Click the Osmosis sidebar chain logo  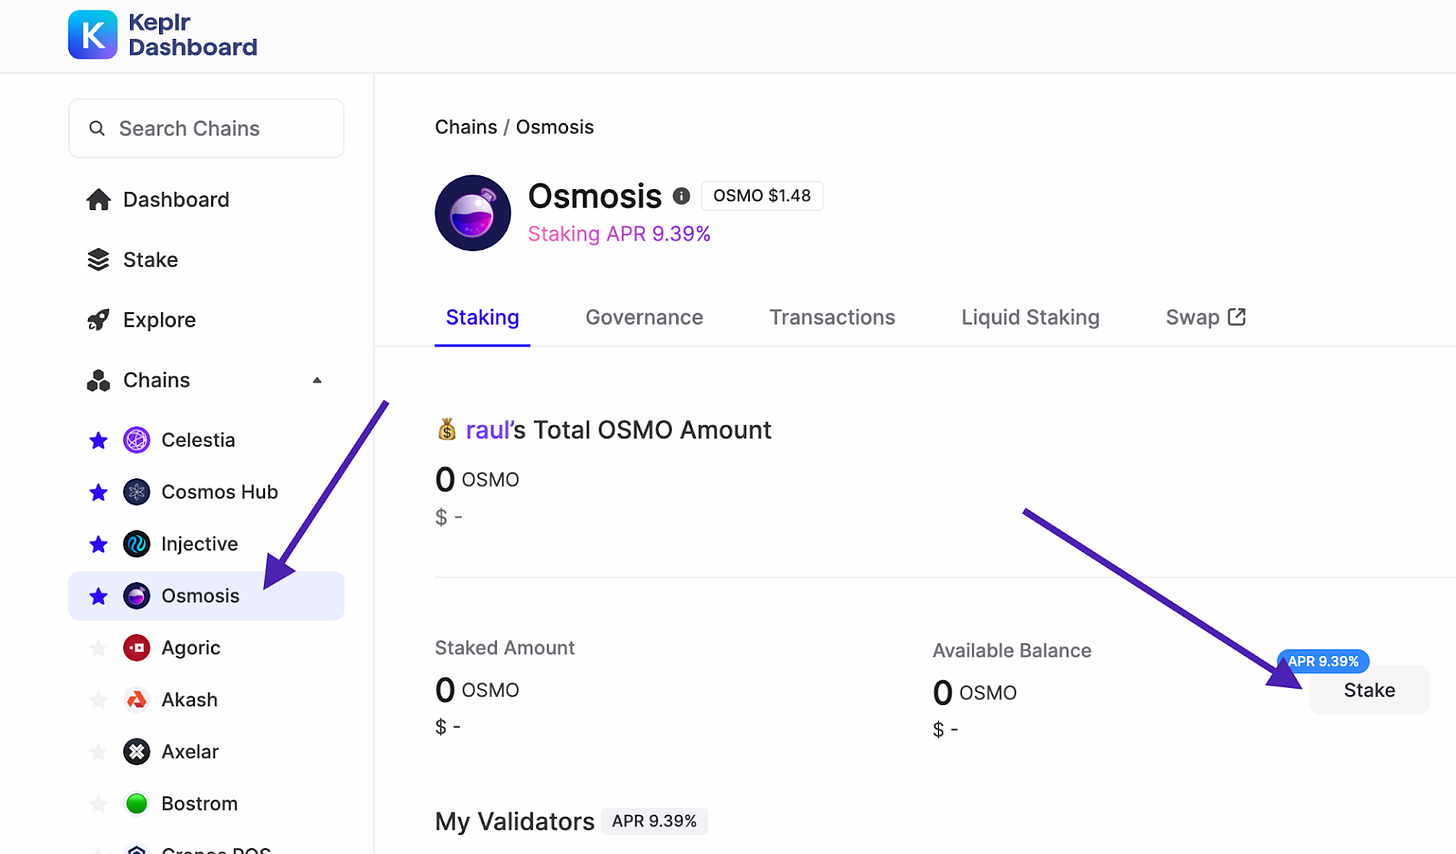click(x=137, y=596)
